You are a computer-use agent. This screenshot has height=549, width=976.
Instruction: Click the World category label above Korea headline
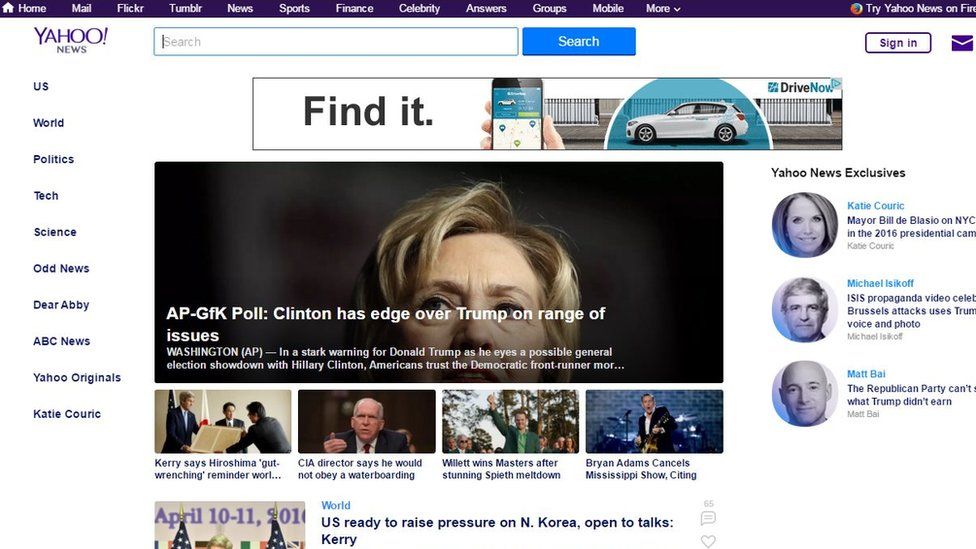(336, 505)
